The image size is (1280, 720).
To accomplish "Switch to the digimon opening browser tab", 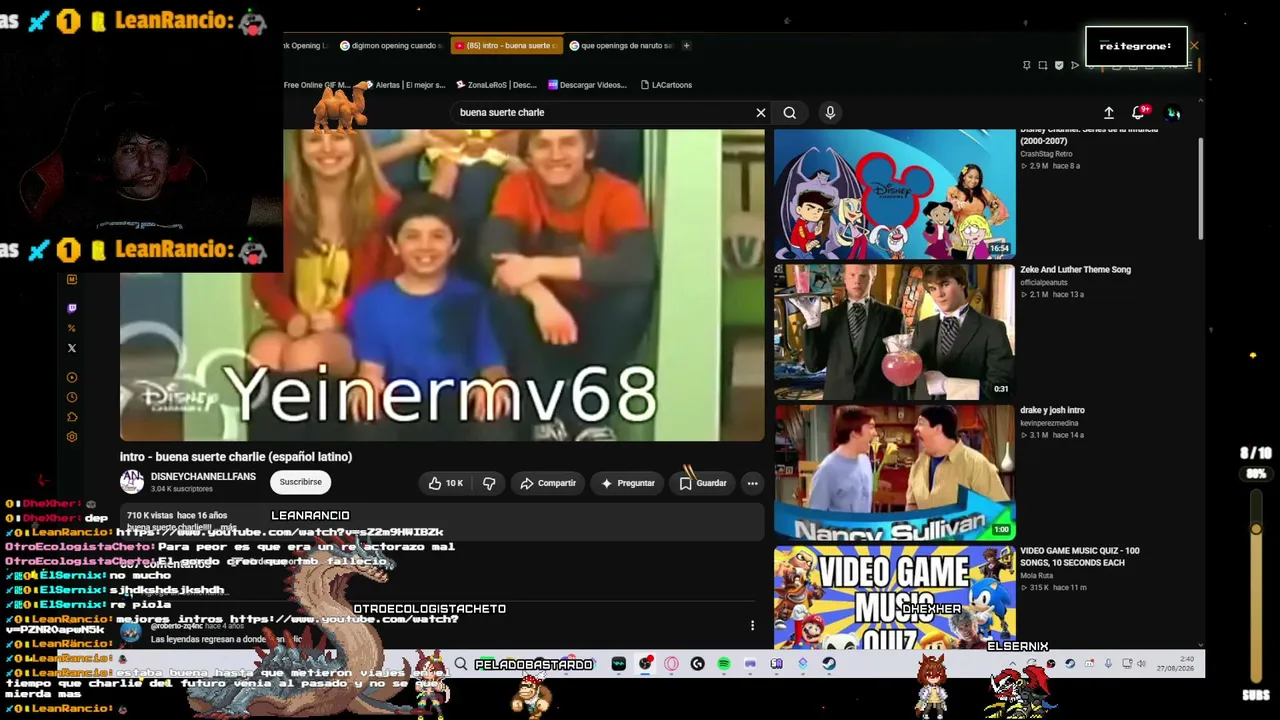I will (x=390, y=45).
